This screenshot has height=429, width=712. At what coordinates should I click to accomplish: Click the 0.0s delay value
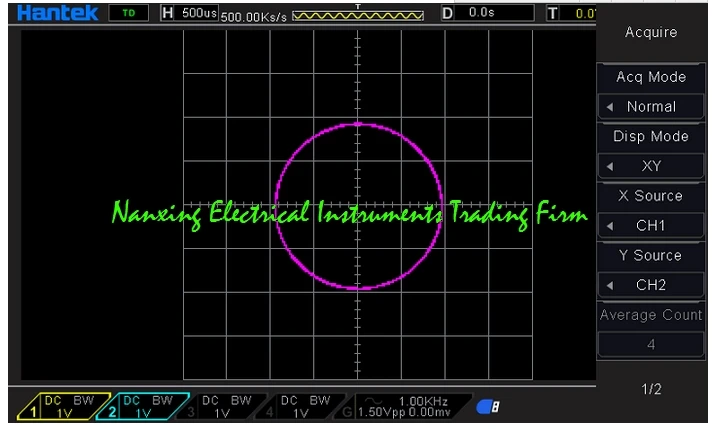pos(481,12)
